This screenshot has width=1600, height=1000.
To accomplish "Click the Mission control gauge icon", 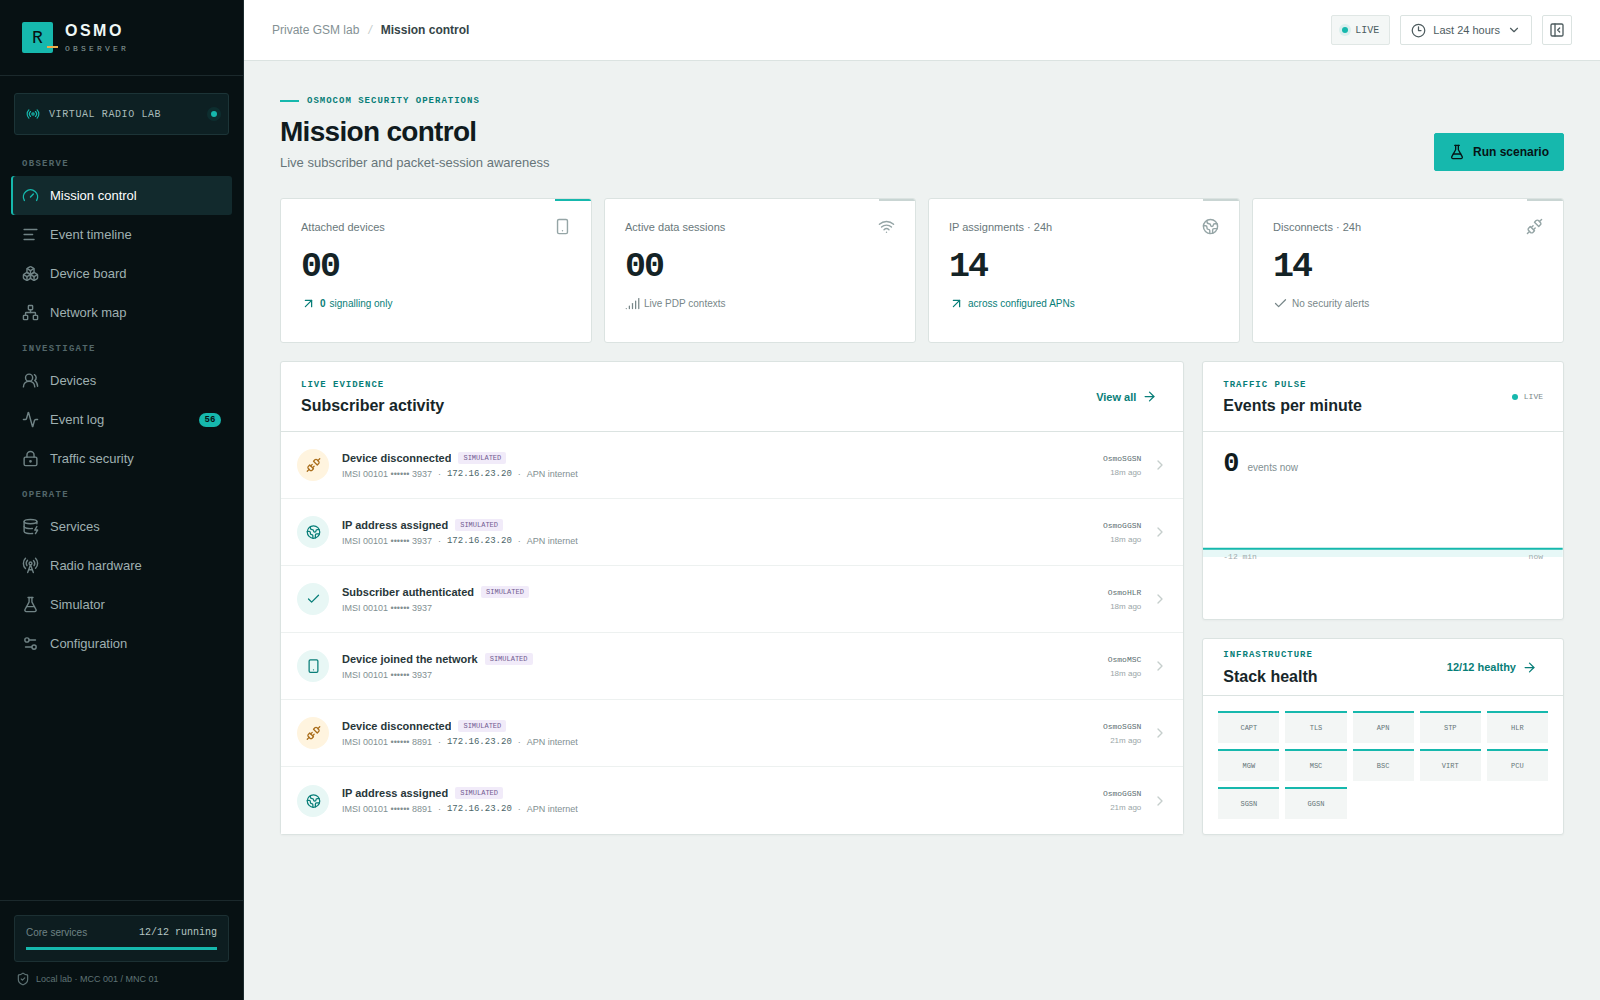I will [x=31, y=196].
